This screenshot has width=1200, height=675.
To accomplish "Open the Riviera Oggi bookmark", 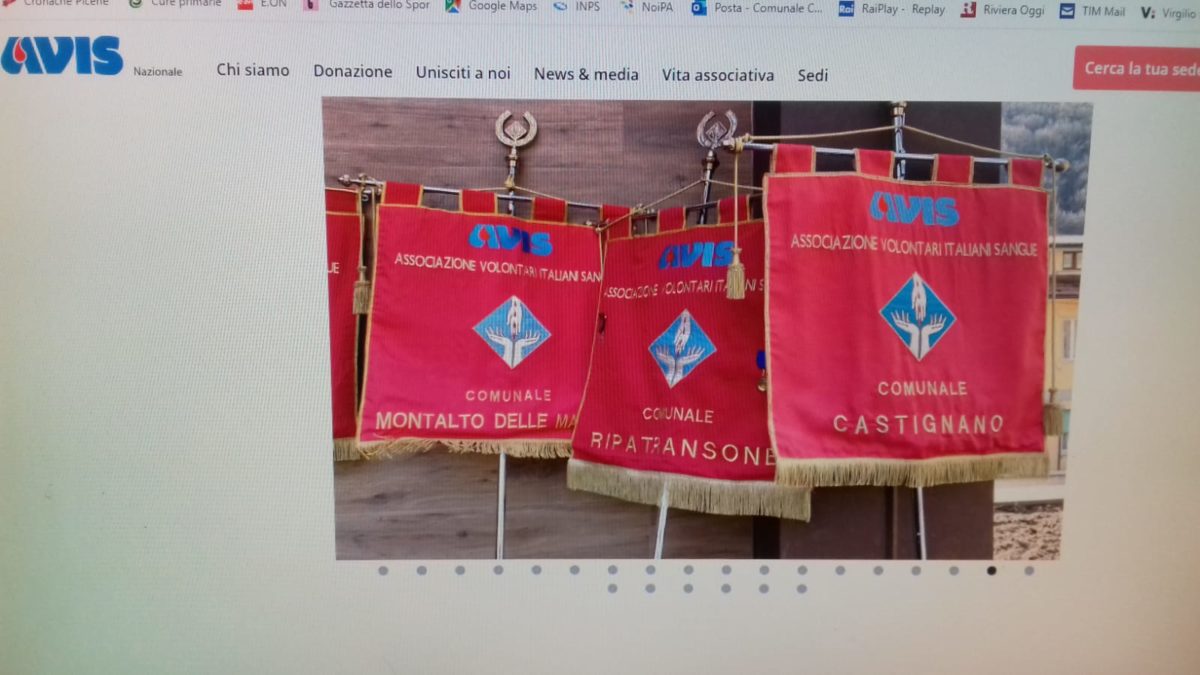I will 1003,10.
